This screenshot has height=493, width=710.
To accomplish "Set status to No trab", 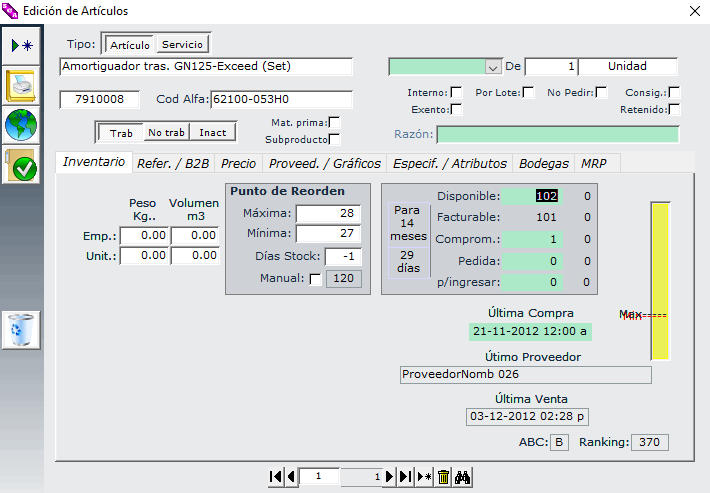I will point(165,133).
